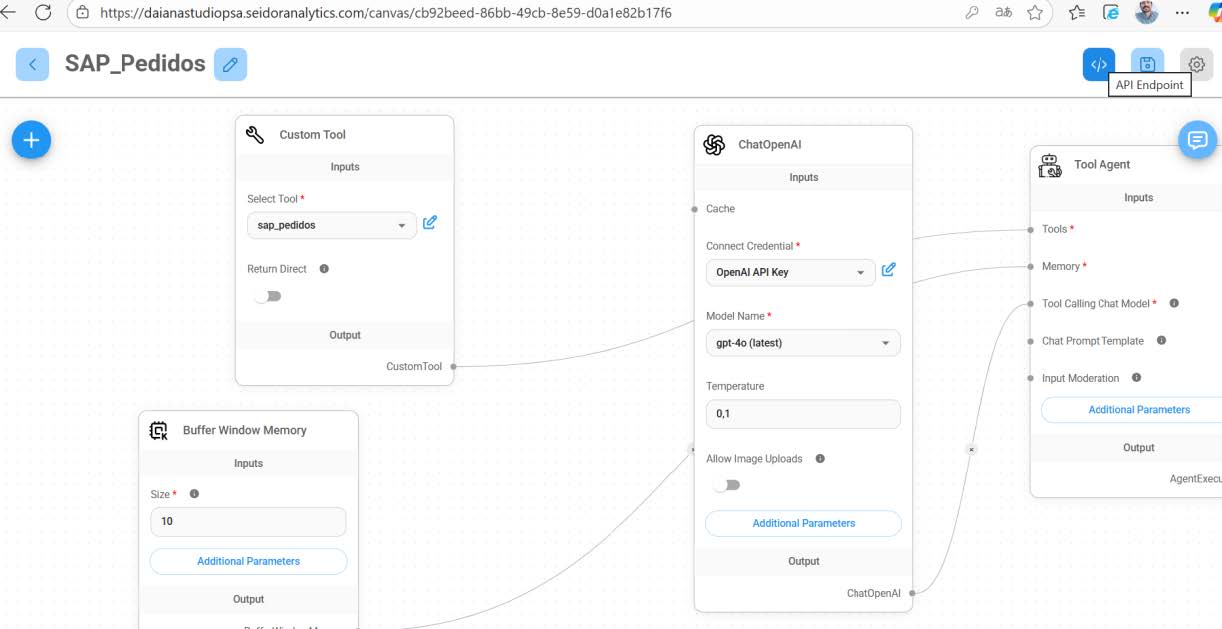Edit the OpenAI API Key credential icon

(888, 270)
